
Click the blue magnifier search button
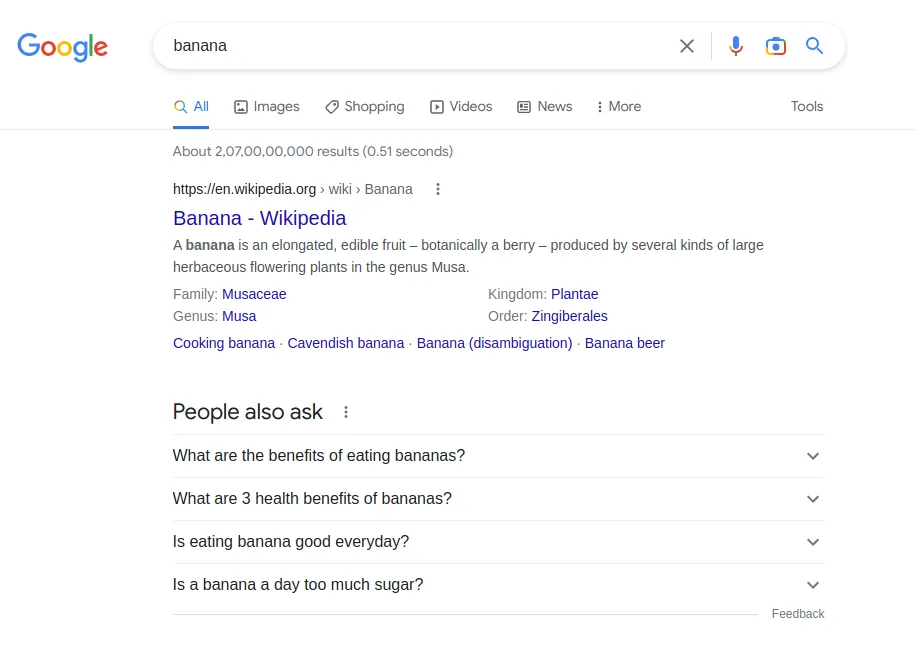click(x=814, y=46)
